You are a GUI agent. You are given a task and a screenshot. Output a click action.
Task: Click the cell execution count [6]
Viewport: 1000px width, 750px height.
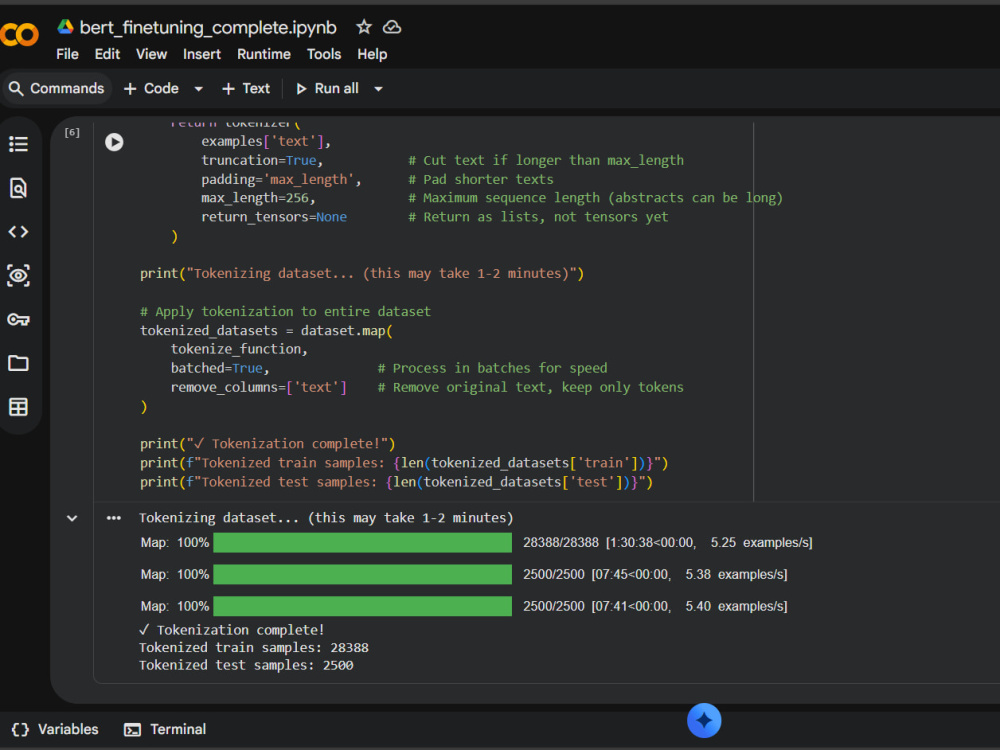(x=72, y=133)
